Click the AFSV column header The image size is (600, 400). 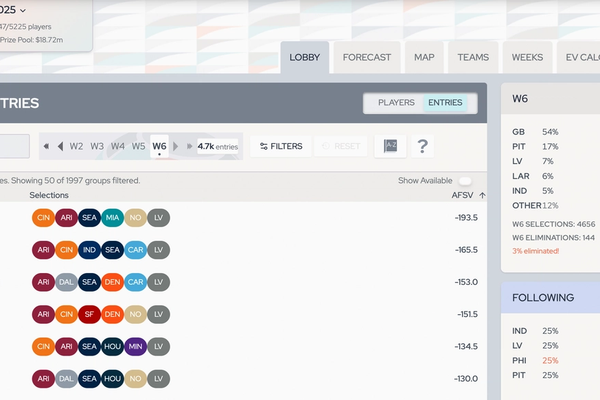coord(462,195)
